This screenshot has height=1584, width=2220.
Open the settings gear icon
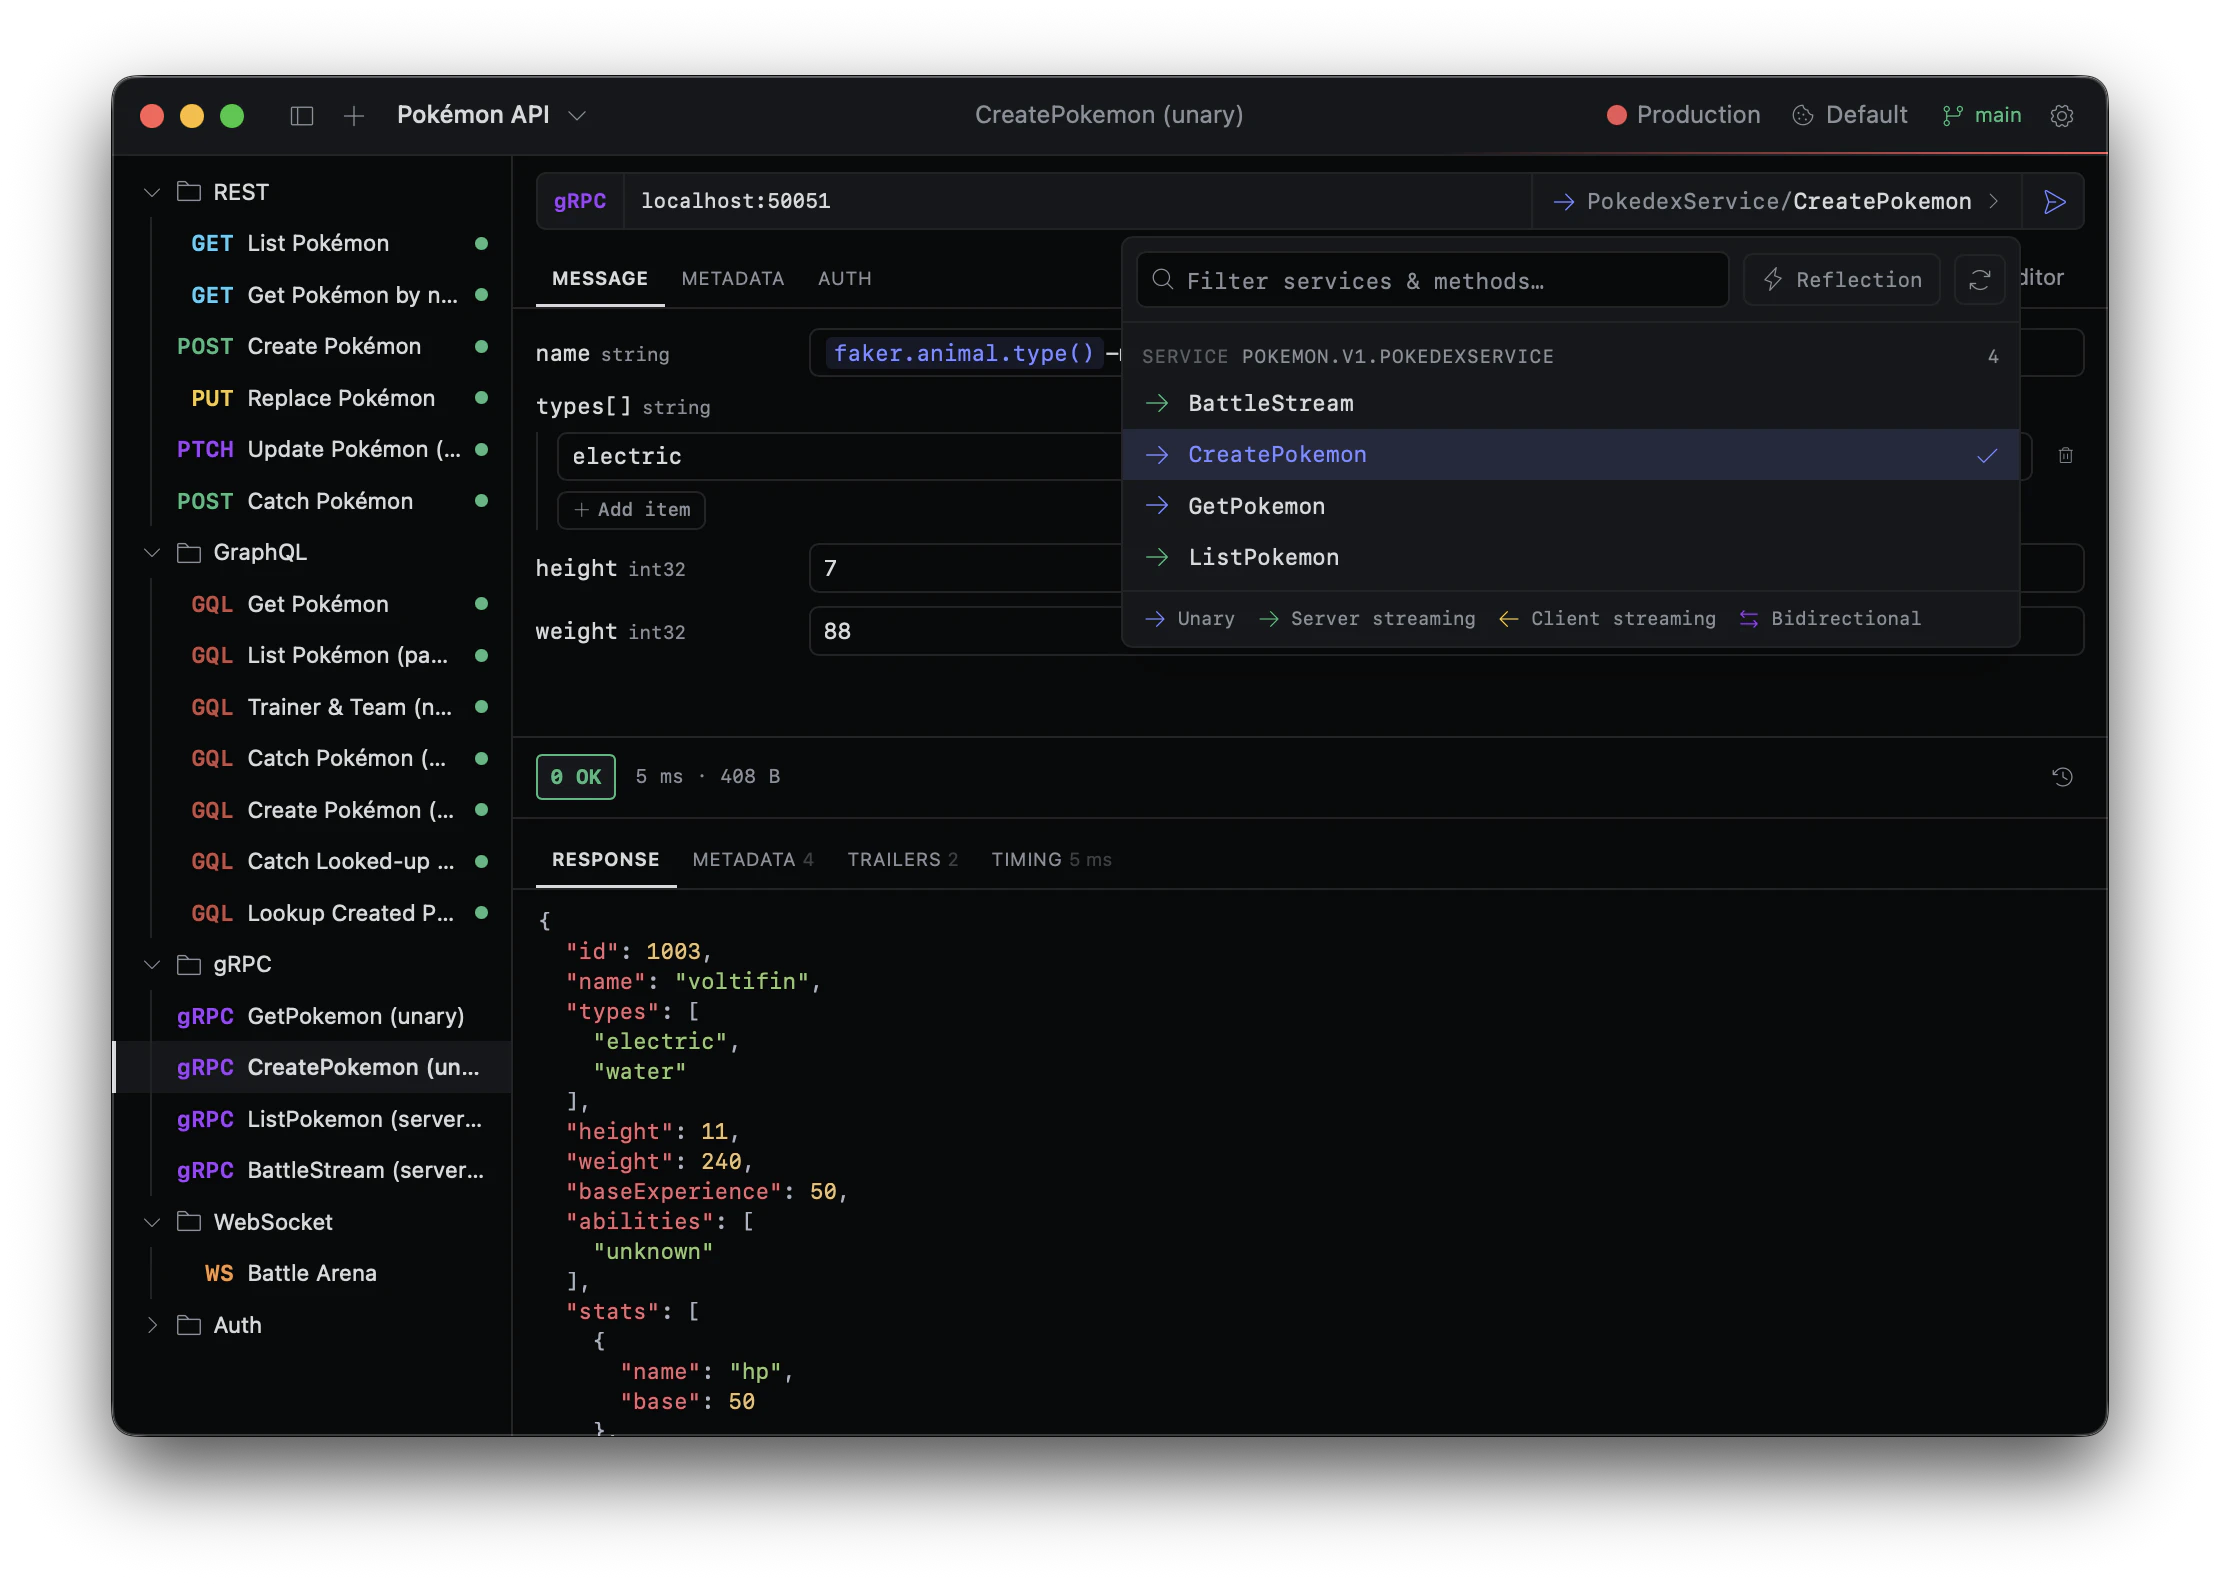2062,116
